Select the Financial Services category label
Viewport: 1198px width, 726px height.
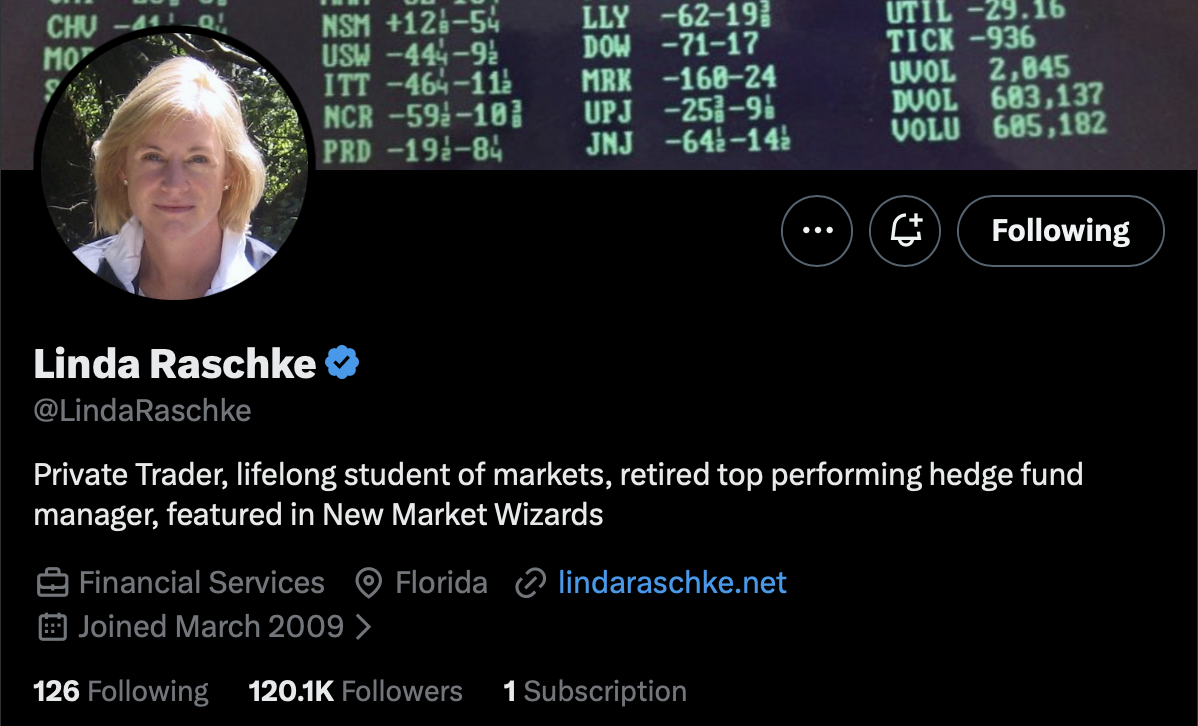pos(201,583)
